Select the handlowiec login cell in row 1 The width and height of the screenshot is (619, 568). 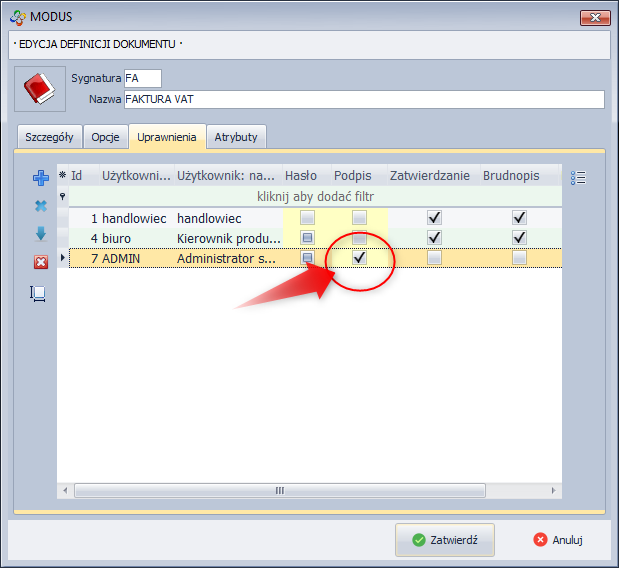[137, 218]
